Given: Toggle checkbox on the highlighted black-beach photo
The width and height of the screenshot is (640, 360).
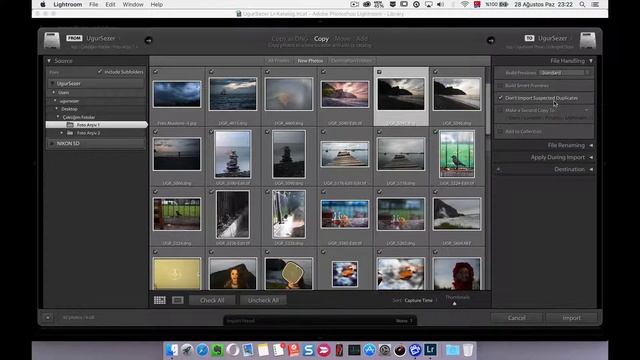Looking at the screenshot, I should coord(379,72).
